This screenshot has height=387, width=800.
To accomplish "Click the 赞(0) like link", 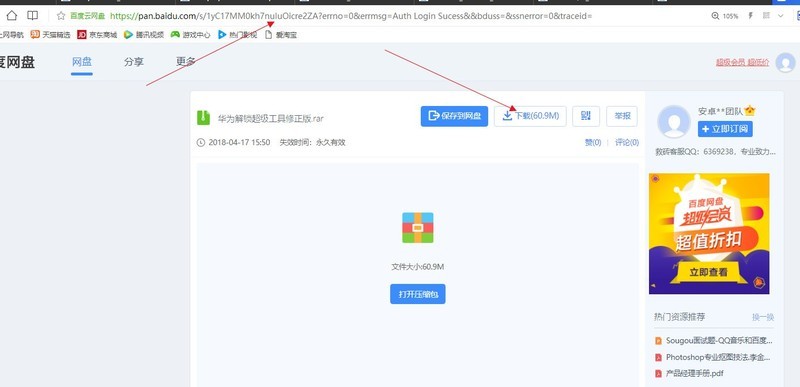I will (x=593, y=142).
